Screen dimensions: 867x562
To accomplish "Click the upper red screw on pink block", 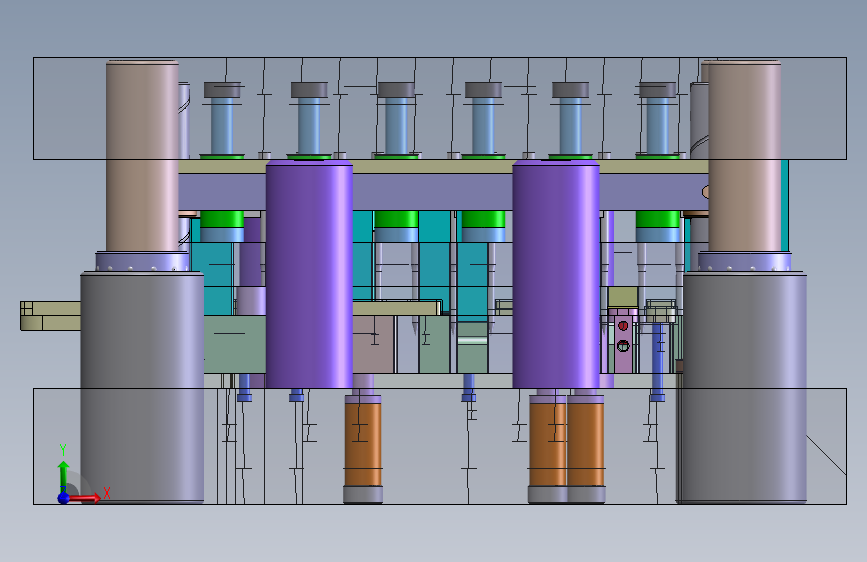I will (623, 326).
